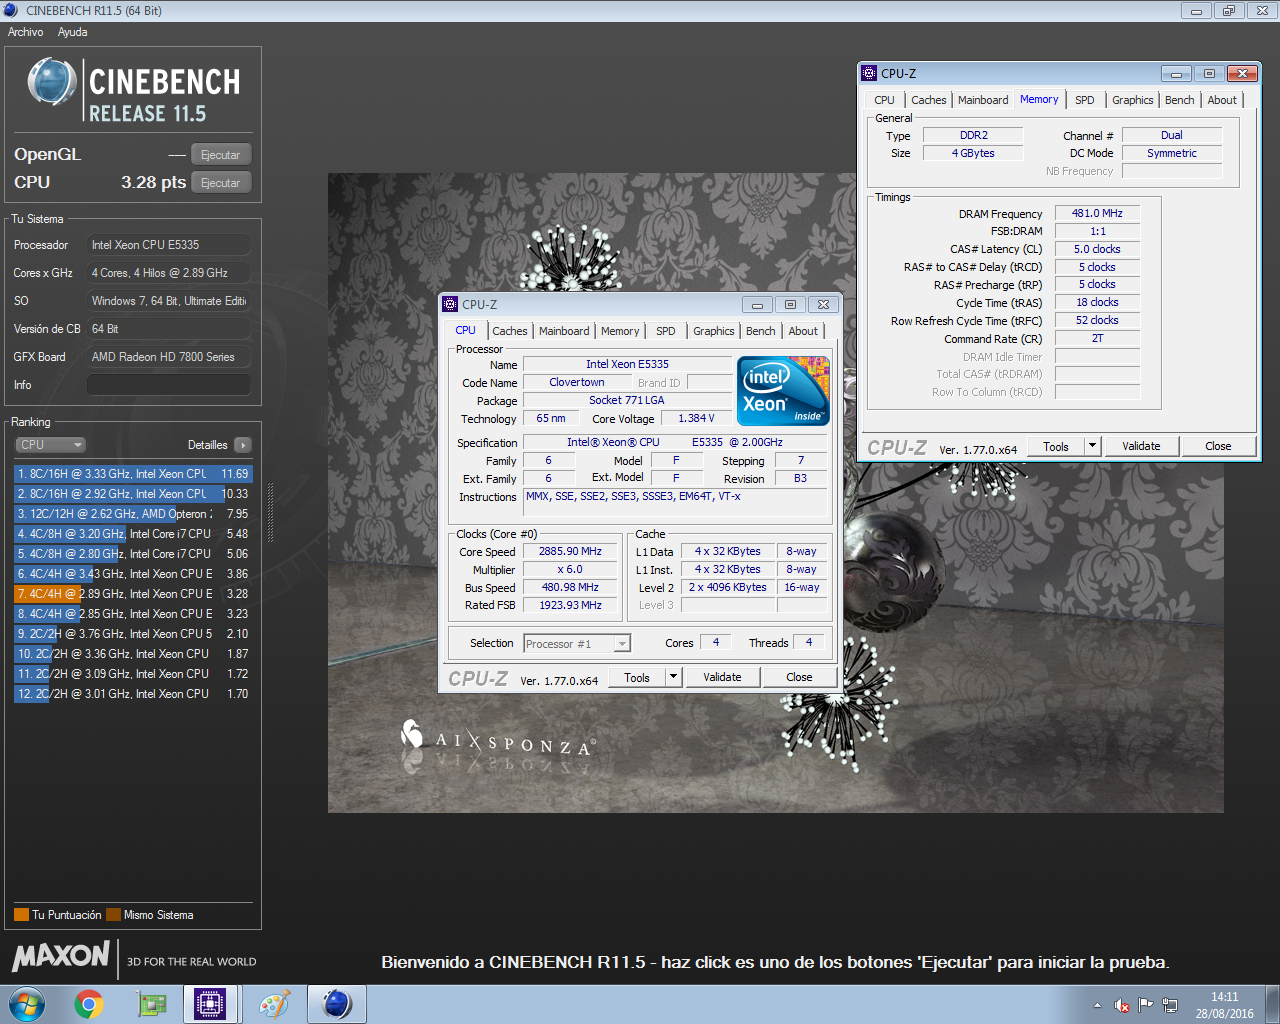This screenshot has height=1024, width=1280.
Task: Open the Action Center flag icon
Action: pos(1146,1005)
